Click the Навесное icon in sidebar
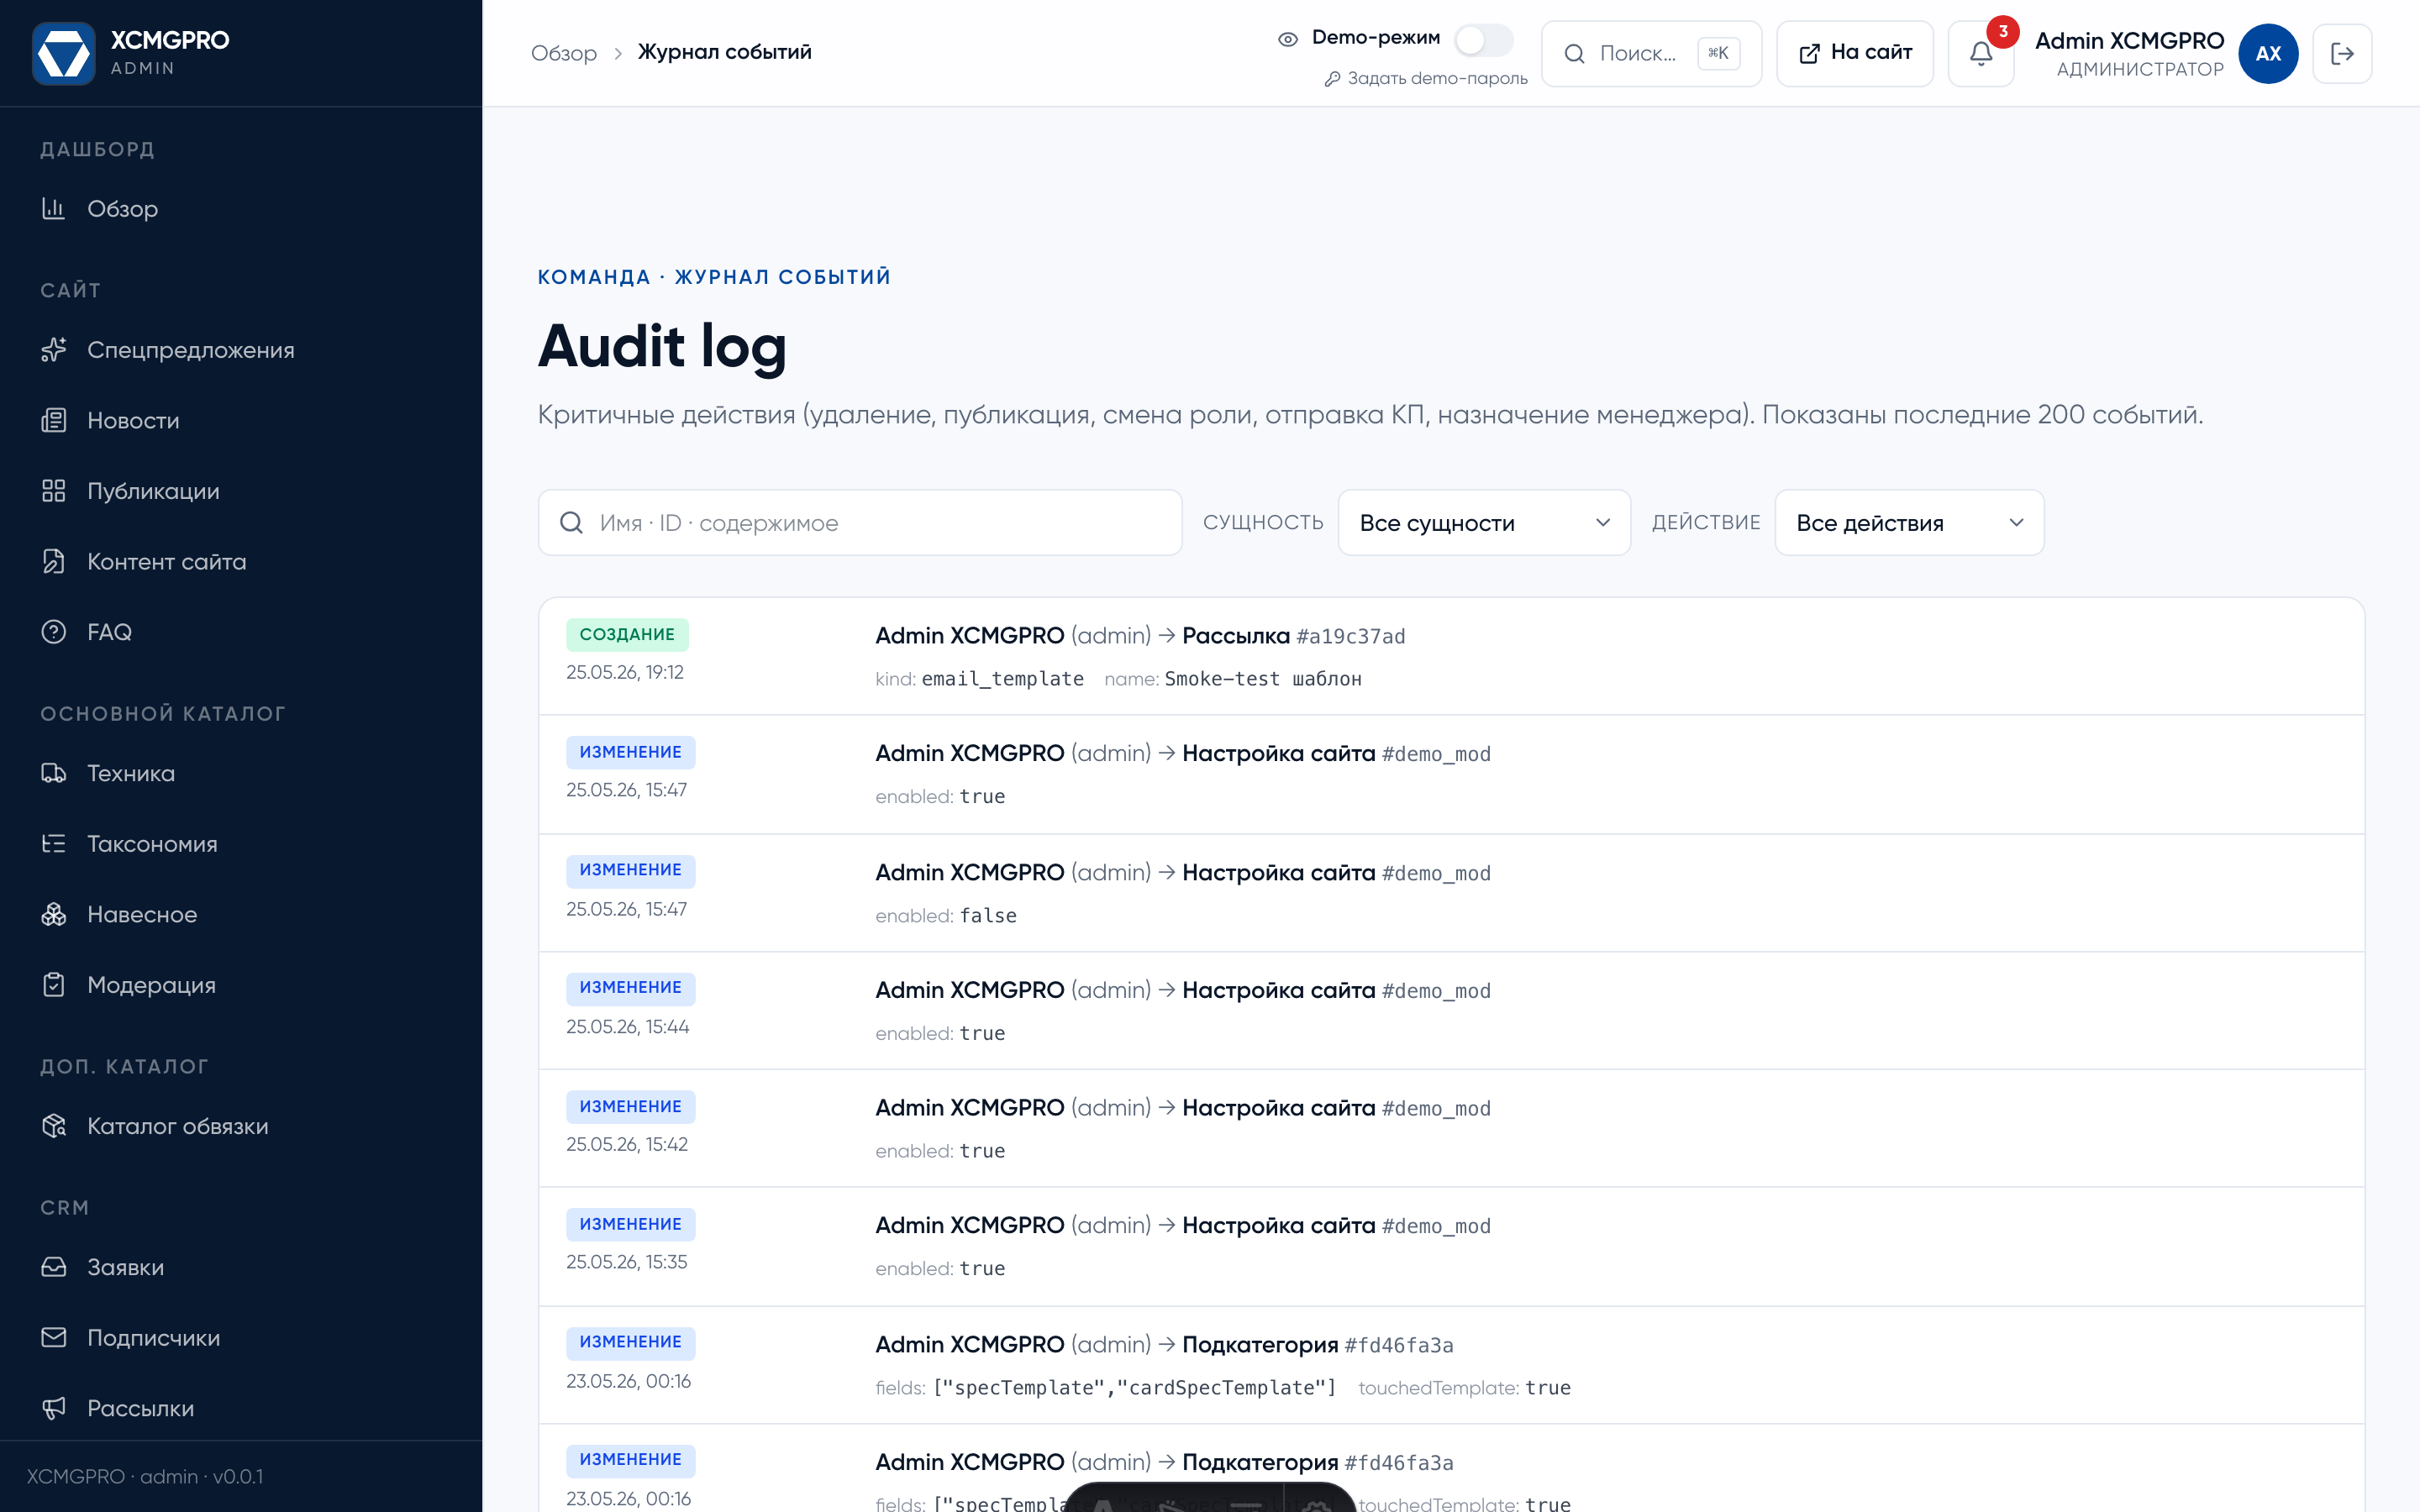 tap(54, 914)
